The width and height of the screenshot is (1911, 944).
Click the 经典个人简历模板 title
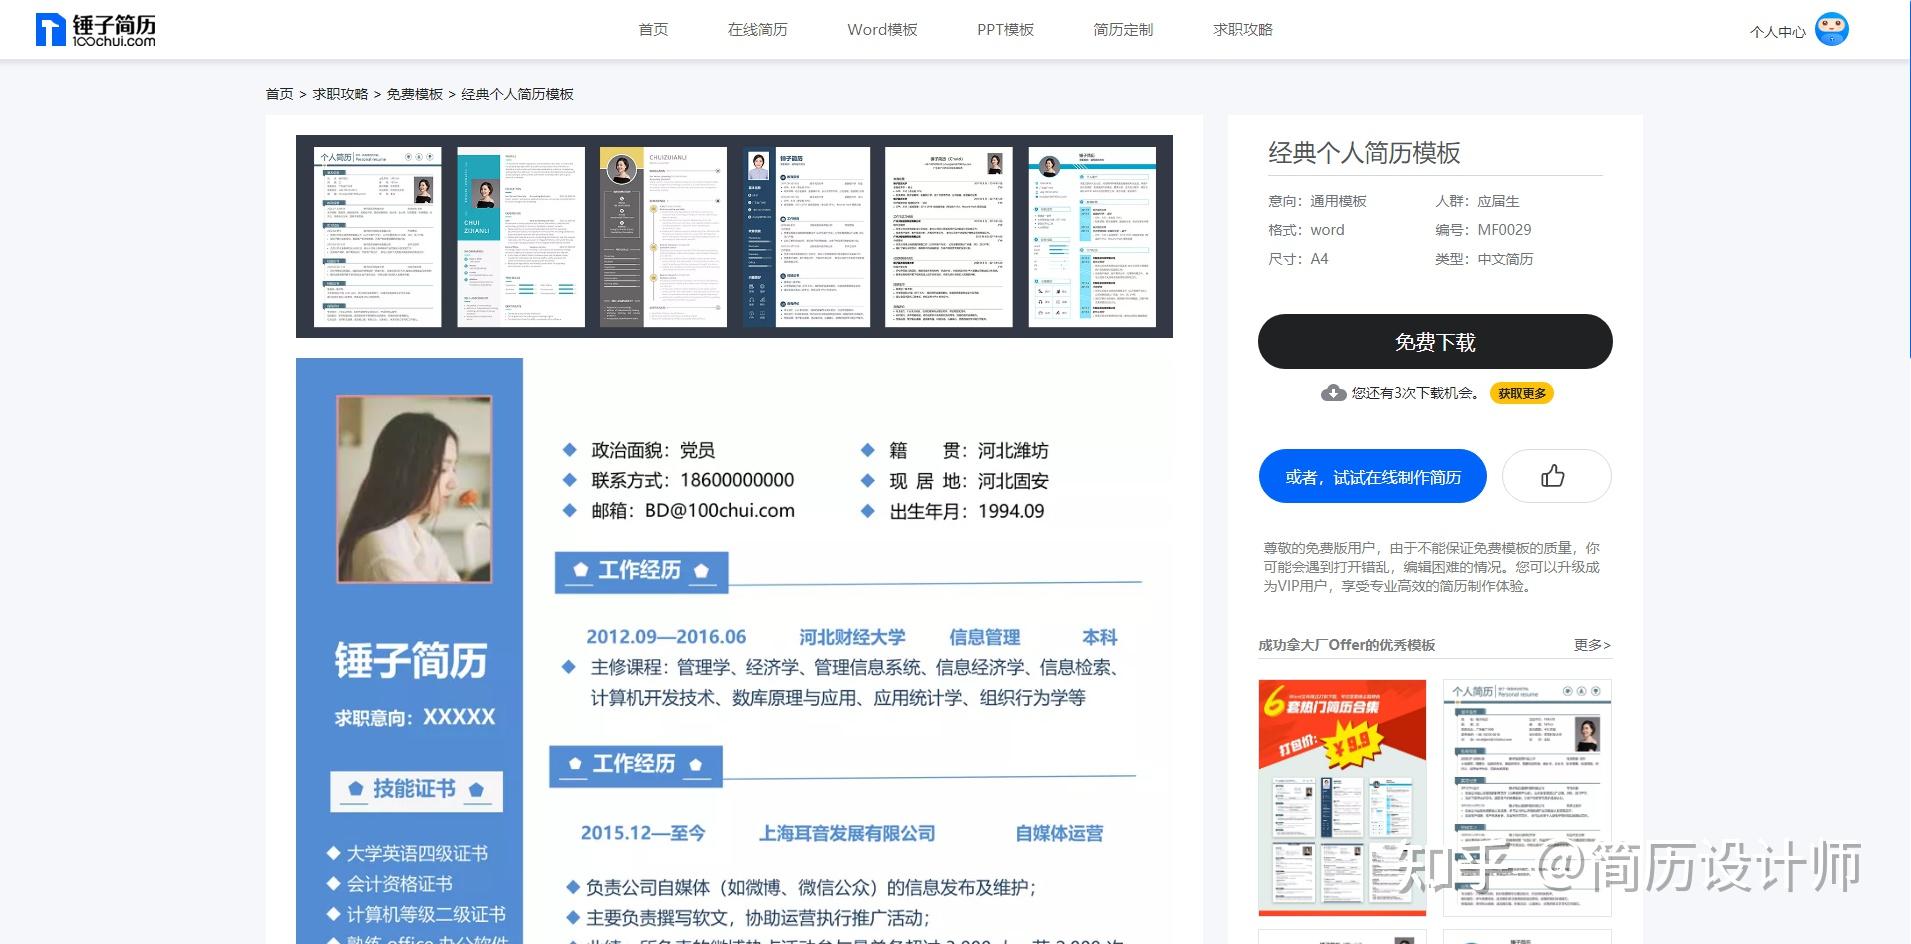[1364, 153]
